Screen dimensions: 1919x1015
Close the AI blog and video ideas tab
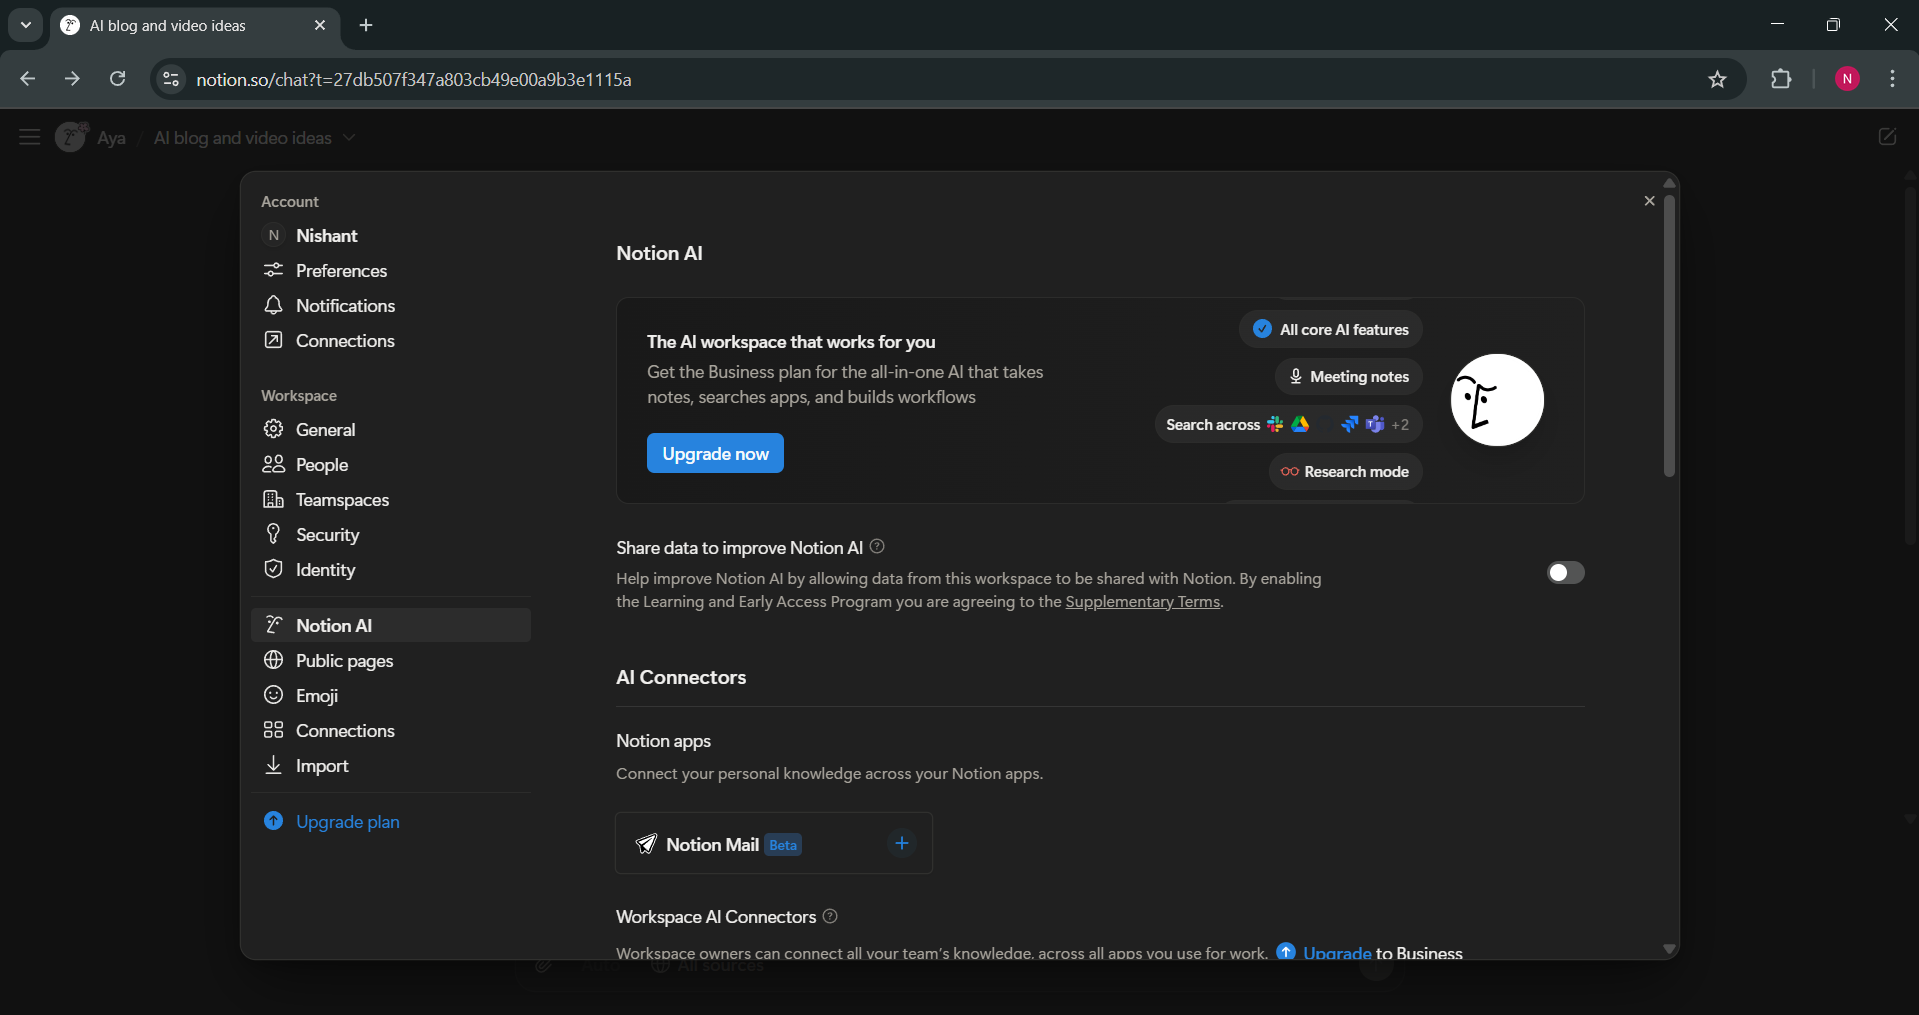pyautogui.click(x=320, y=25)
